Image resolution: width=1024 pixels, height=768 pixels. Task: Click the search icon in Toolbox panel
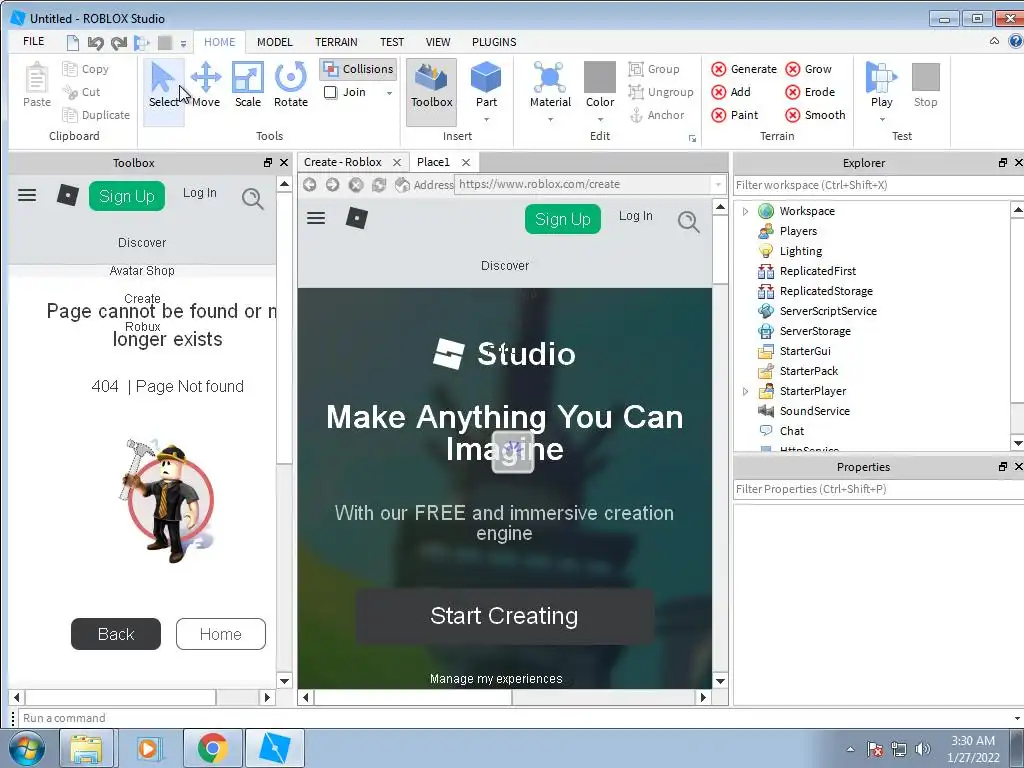tap(253, 199)
